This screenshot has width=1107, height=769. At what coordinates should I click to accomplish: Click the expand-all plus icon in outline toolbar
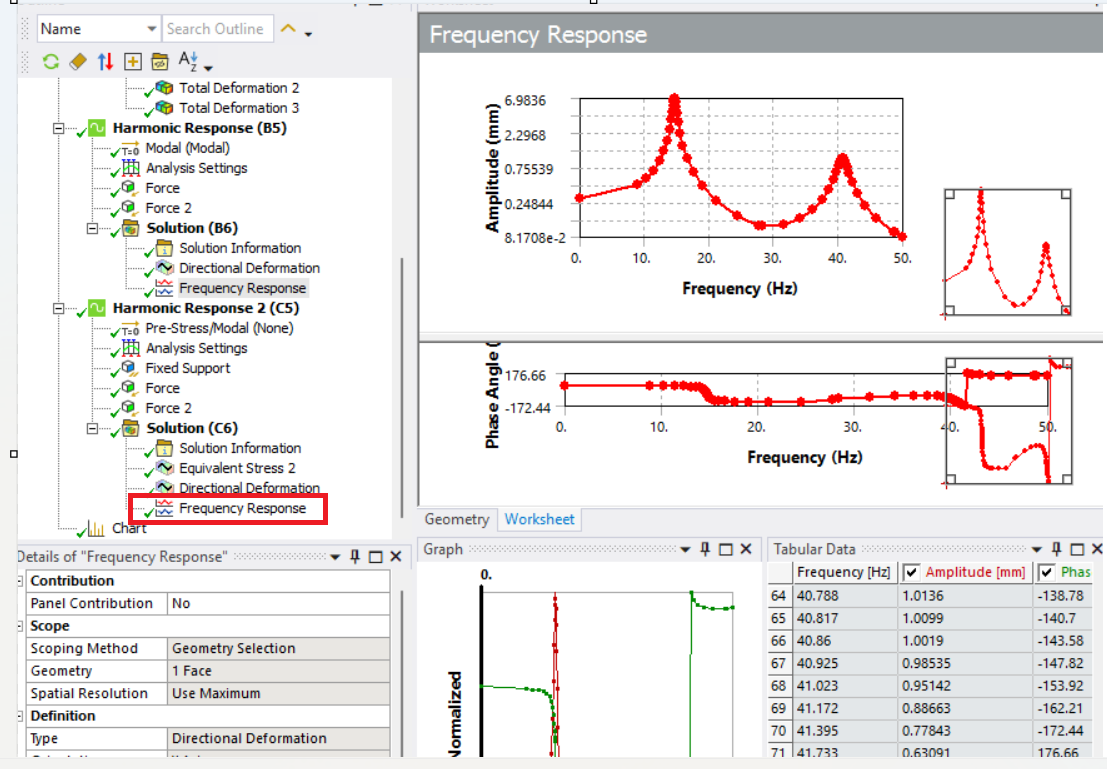point(133,62)
